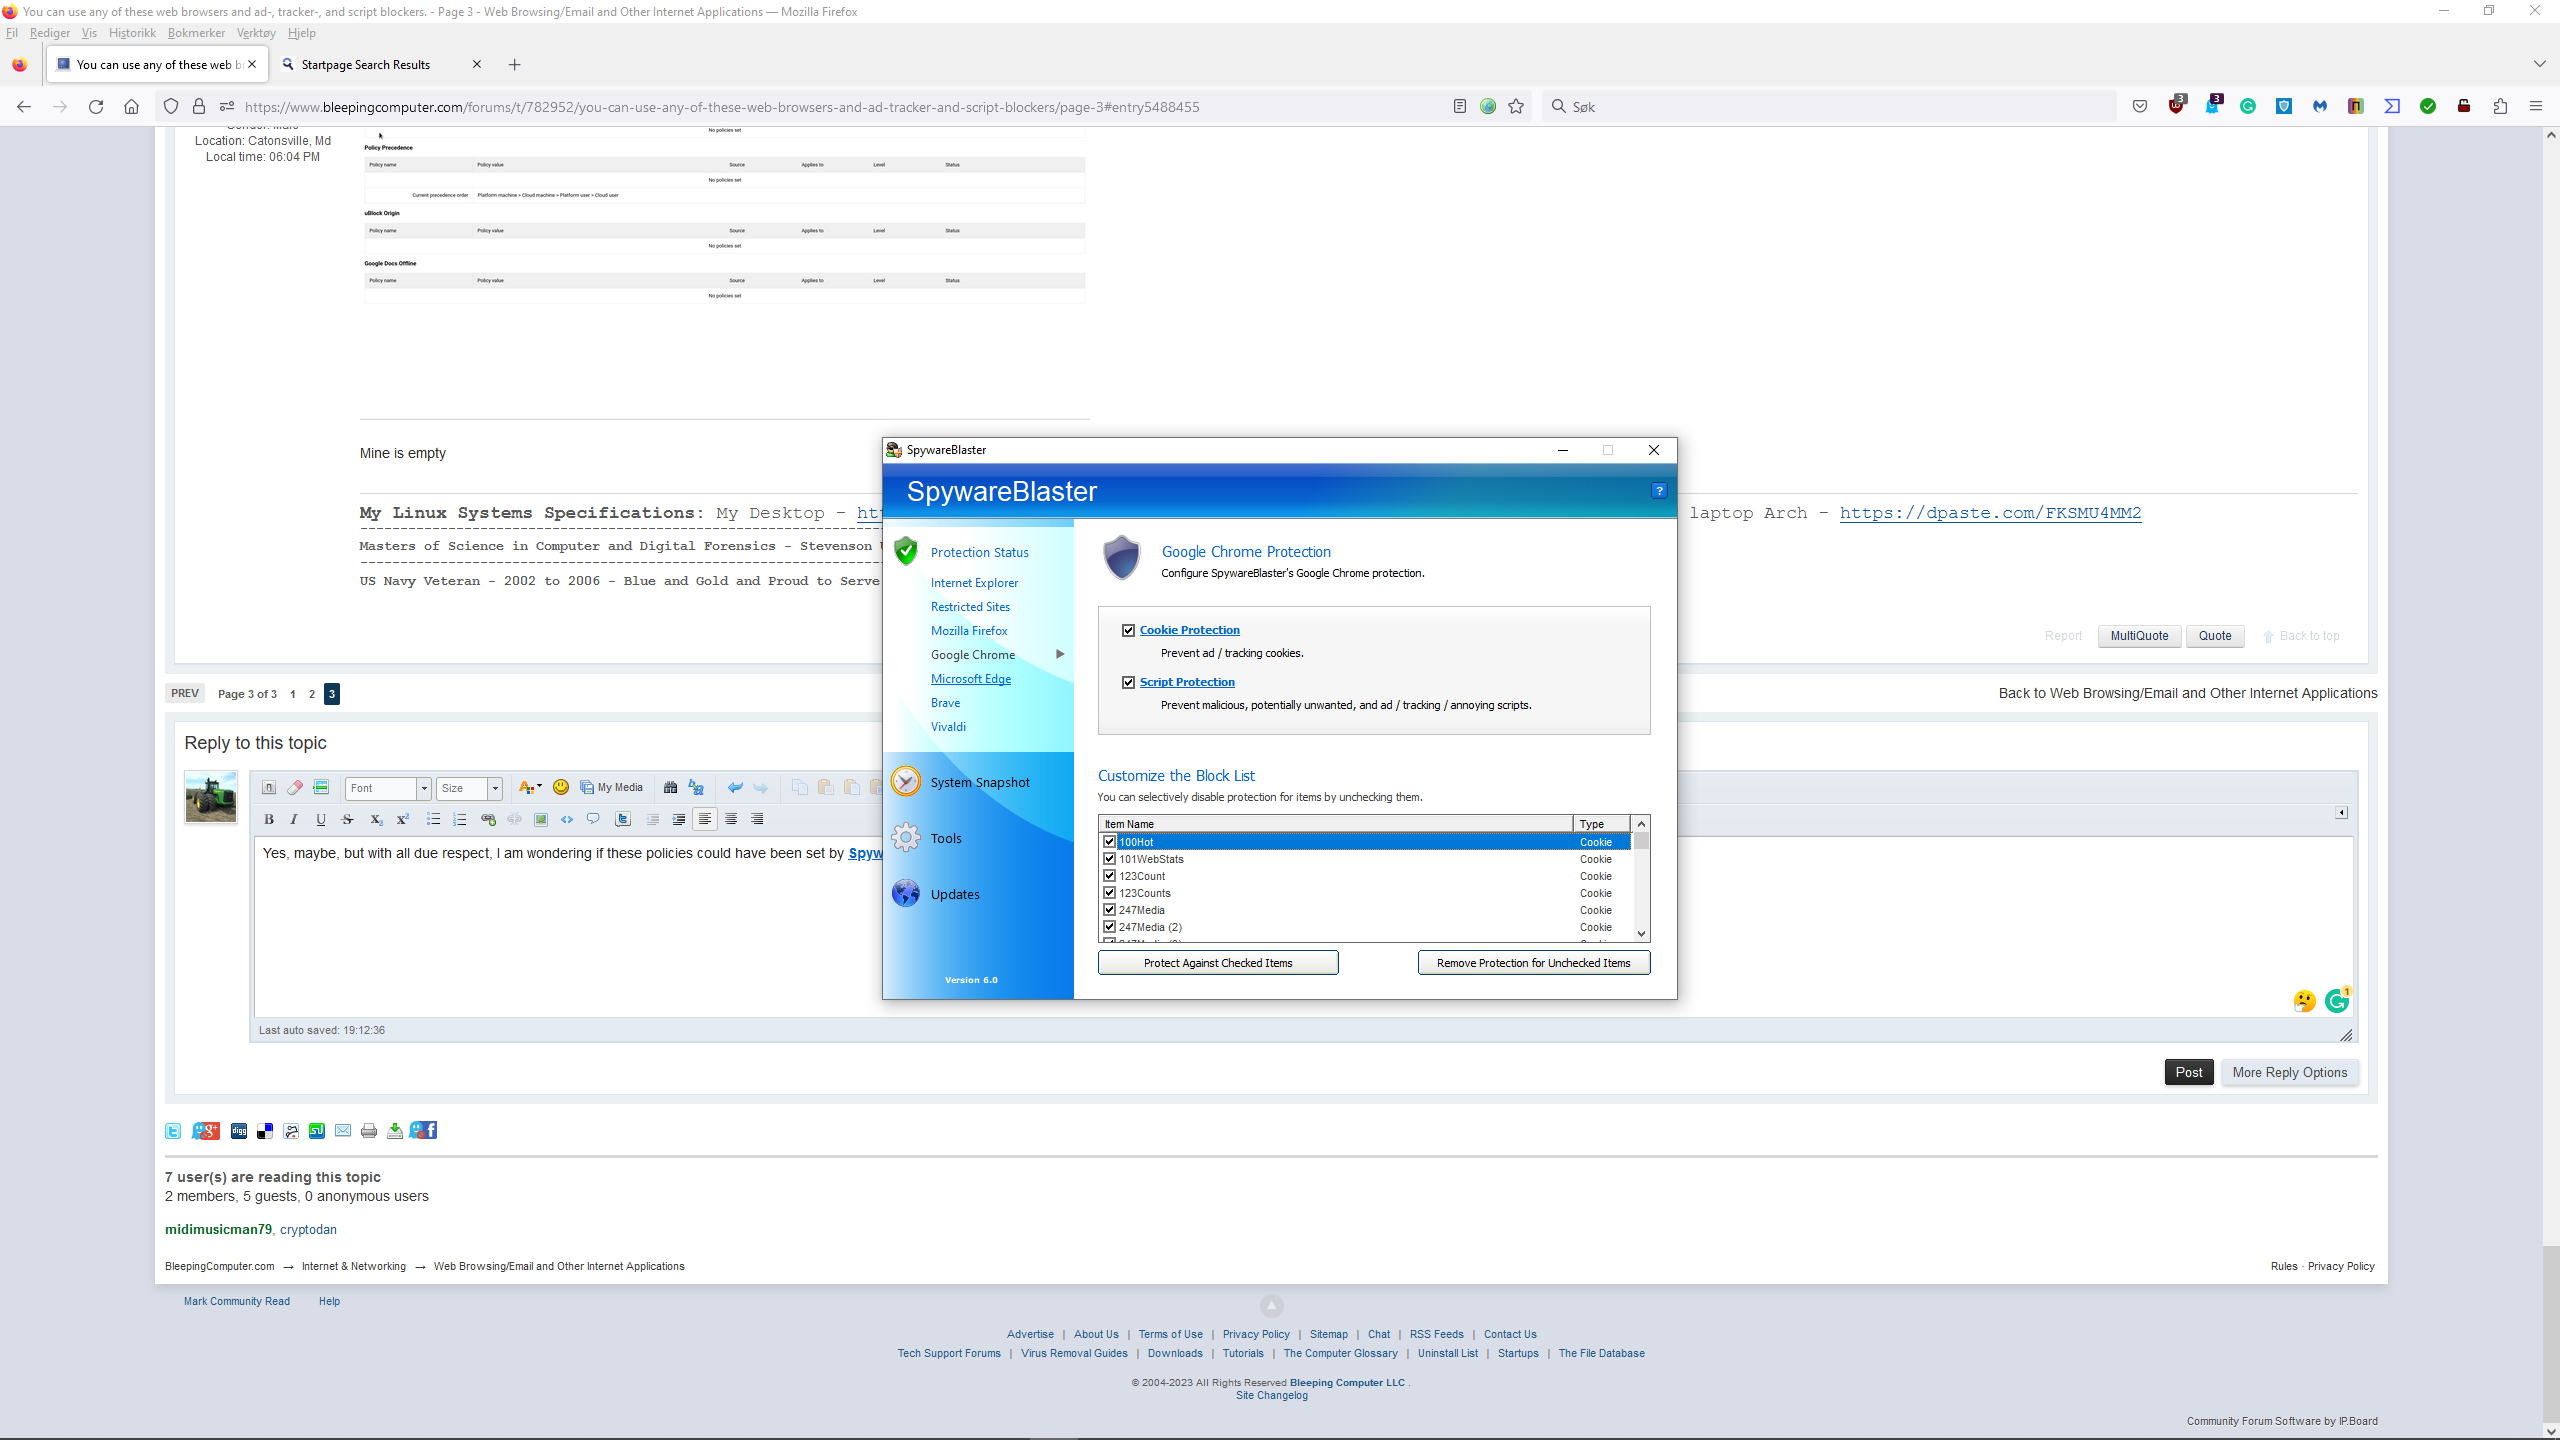This screenshot has height=1440, width=2560.
Task: Click the My Media icon in the reply editor
Action: point(613,787)
